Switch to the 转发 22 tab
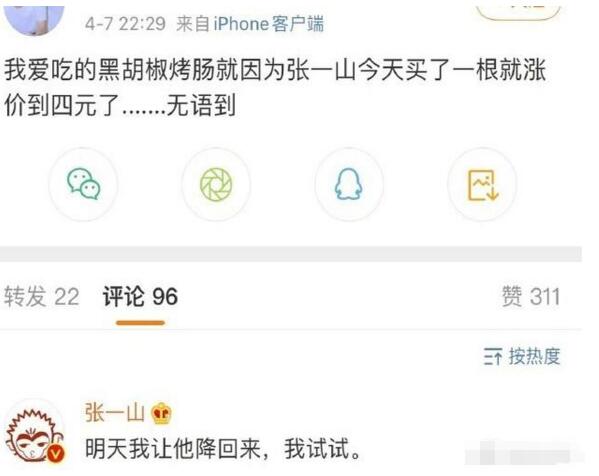Screen dimensions: 599x476 tap(42, 296)
